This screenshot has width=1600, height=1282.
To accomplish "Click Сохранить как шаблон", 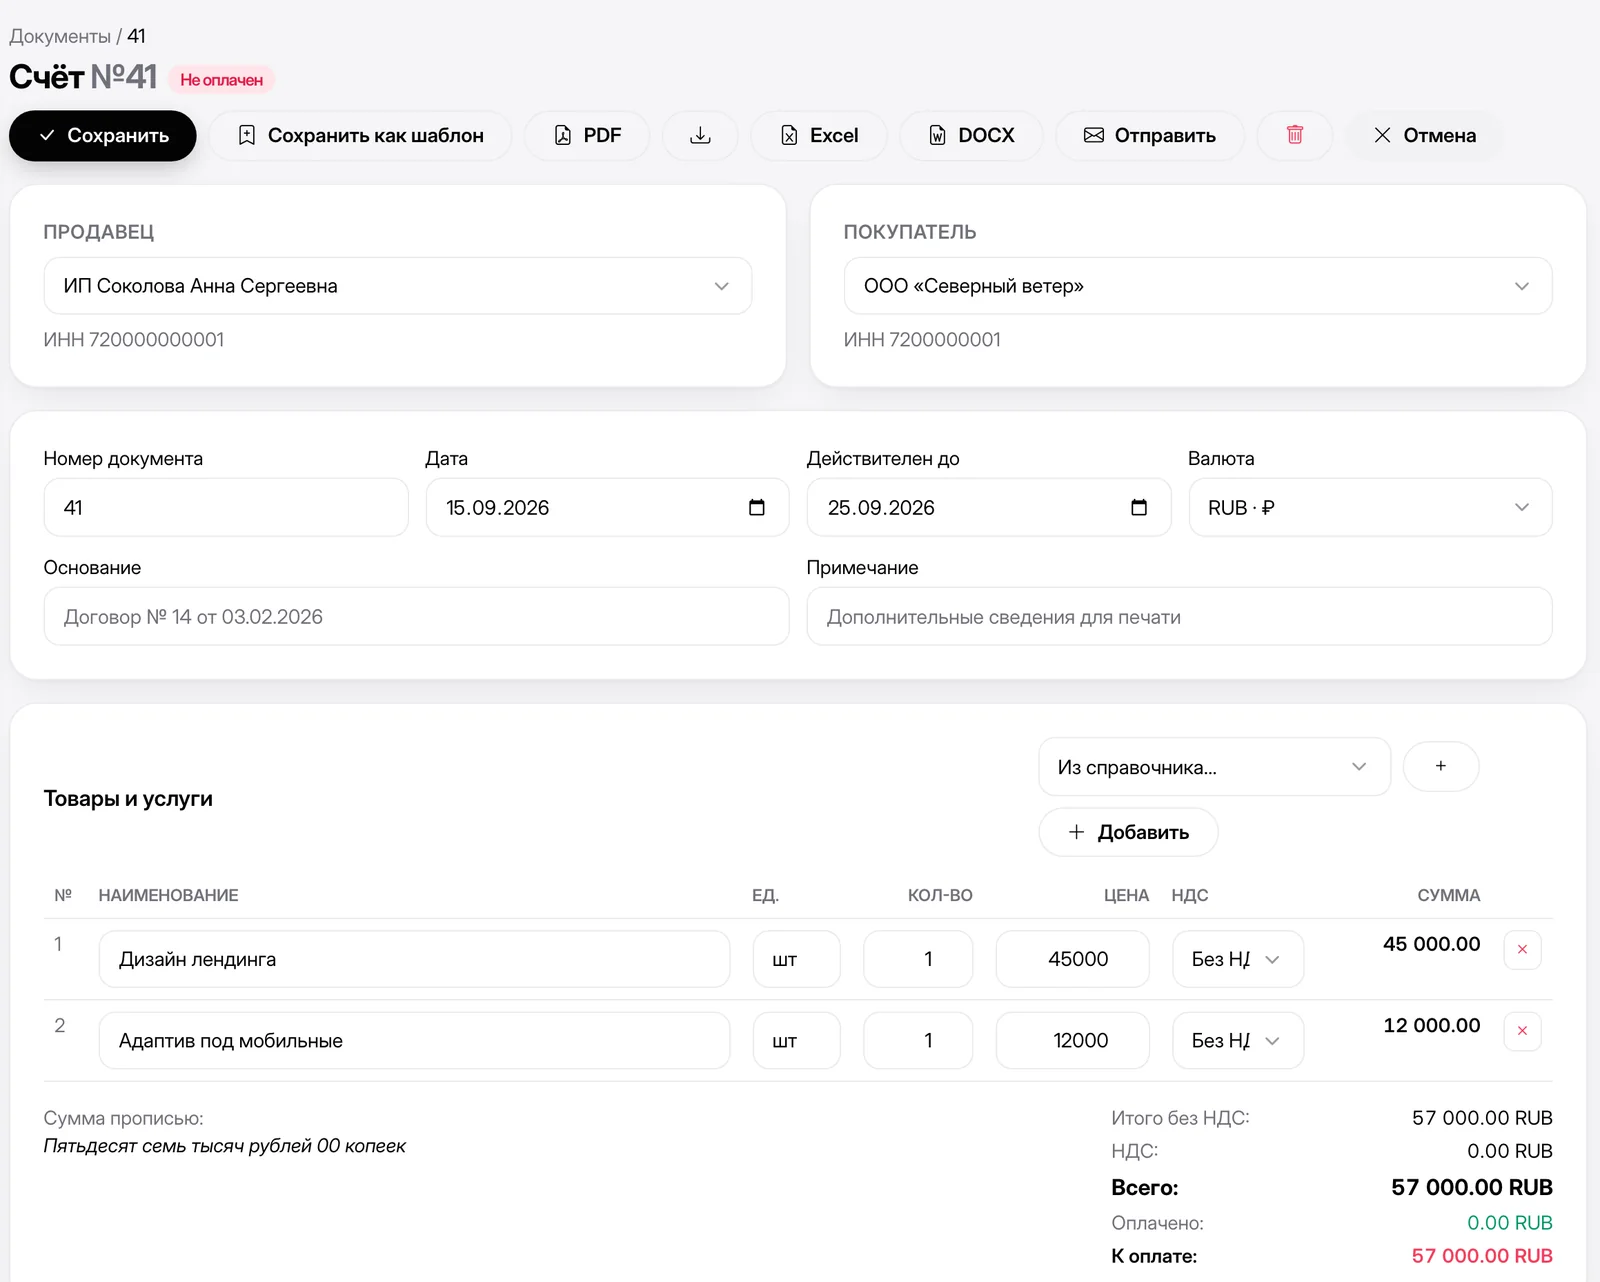I will (360, 135).
